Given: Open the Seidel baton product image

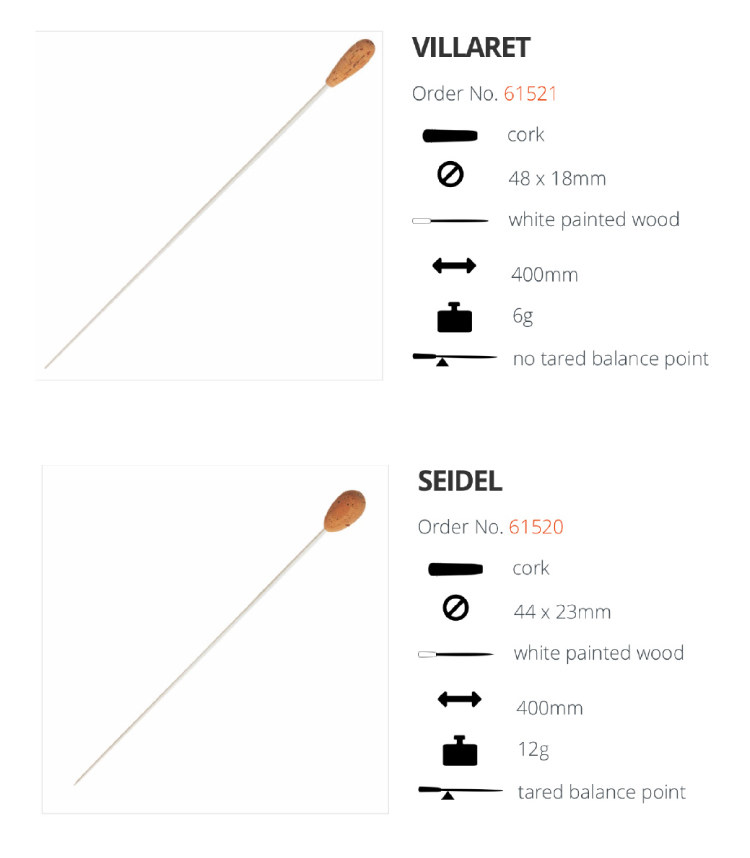Looking at the screenshot, I should point(215,639).
